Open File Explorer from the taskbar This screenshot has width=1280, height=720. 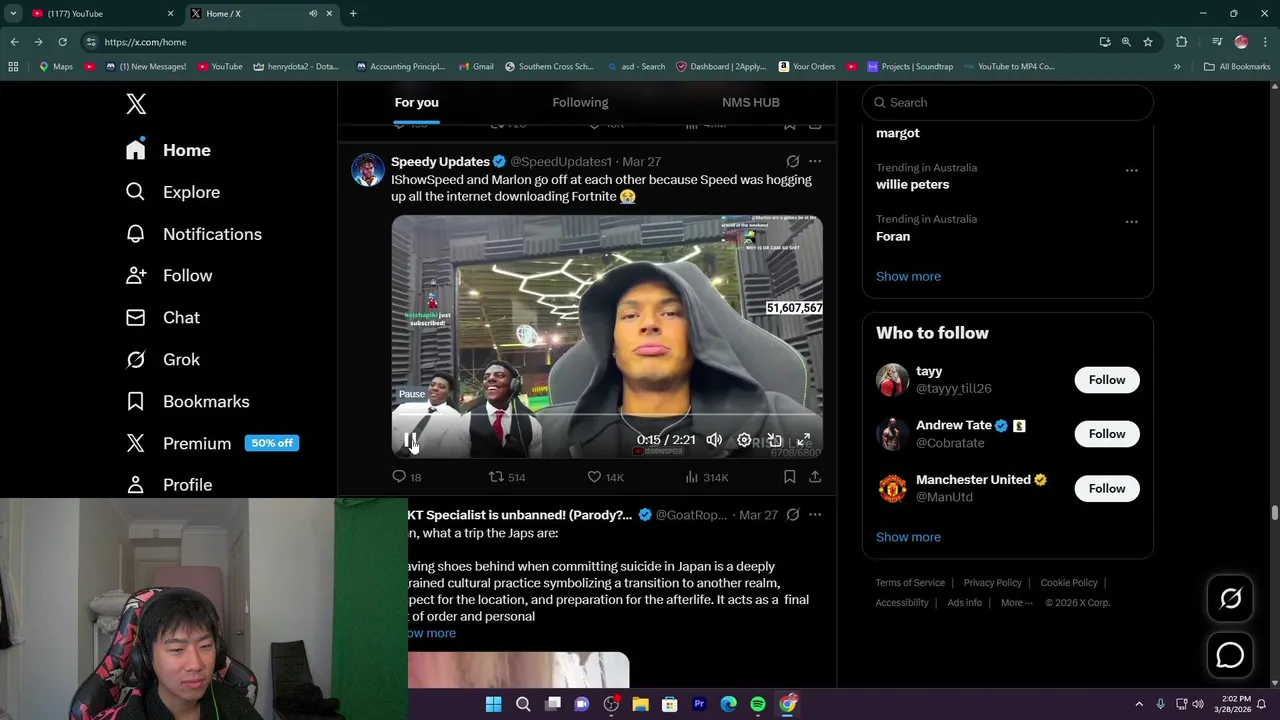[x=640, y=704]
